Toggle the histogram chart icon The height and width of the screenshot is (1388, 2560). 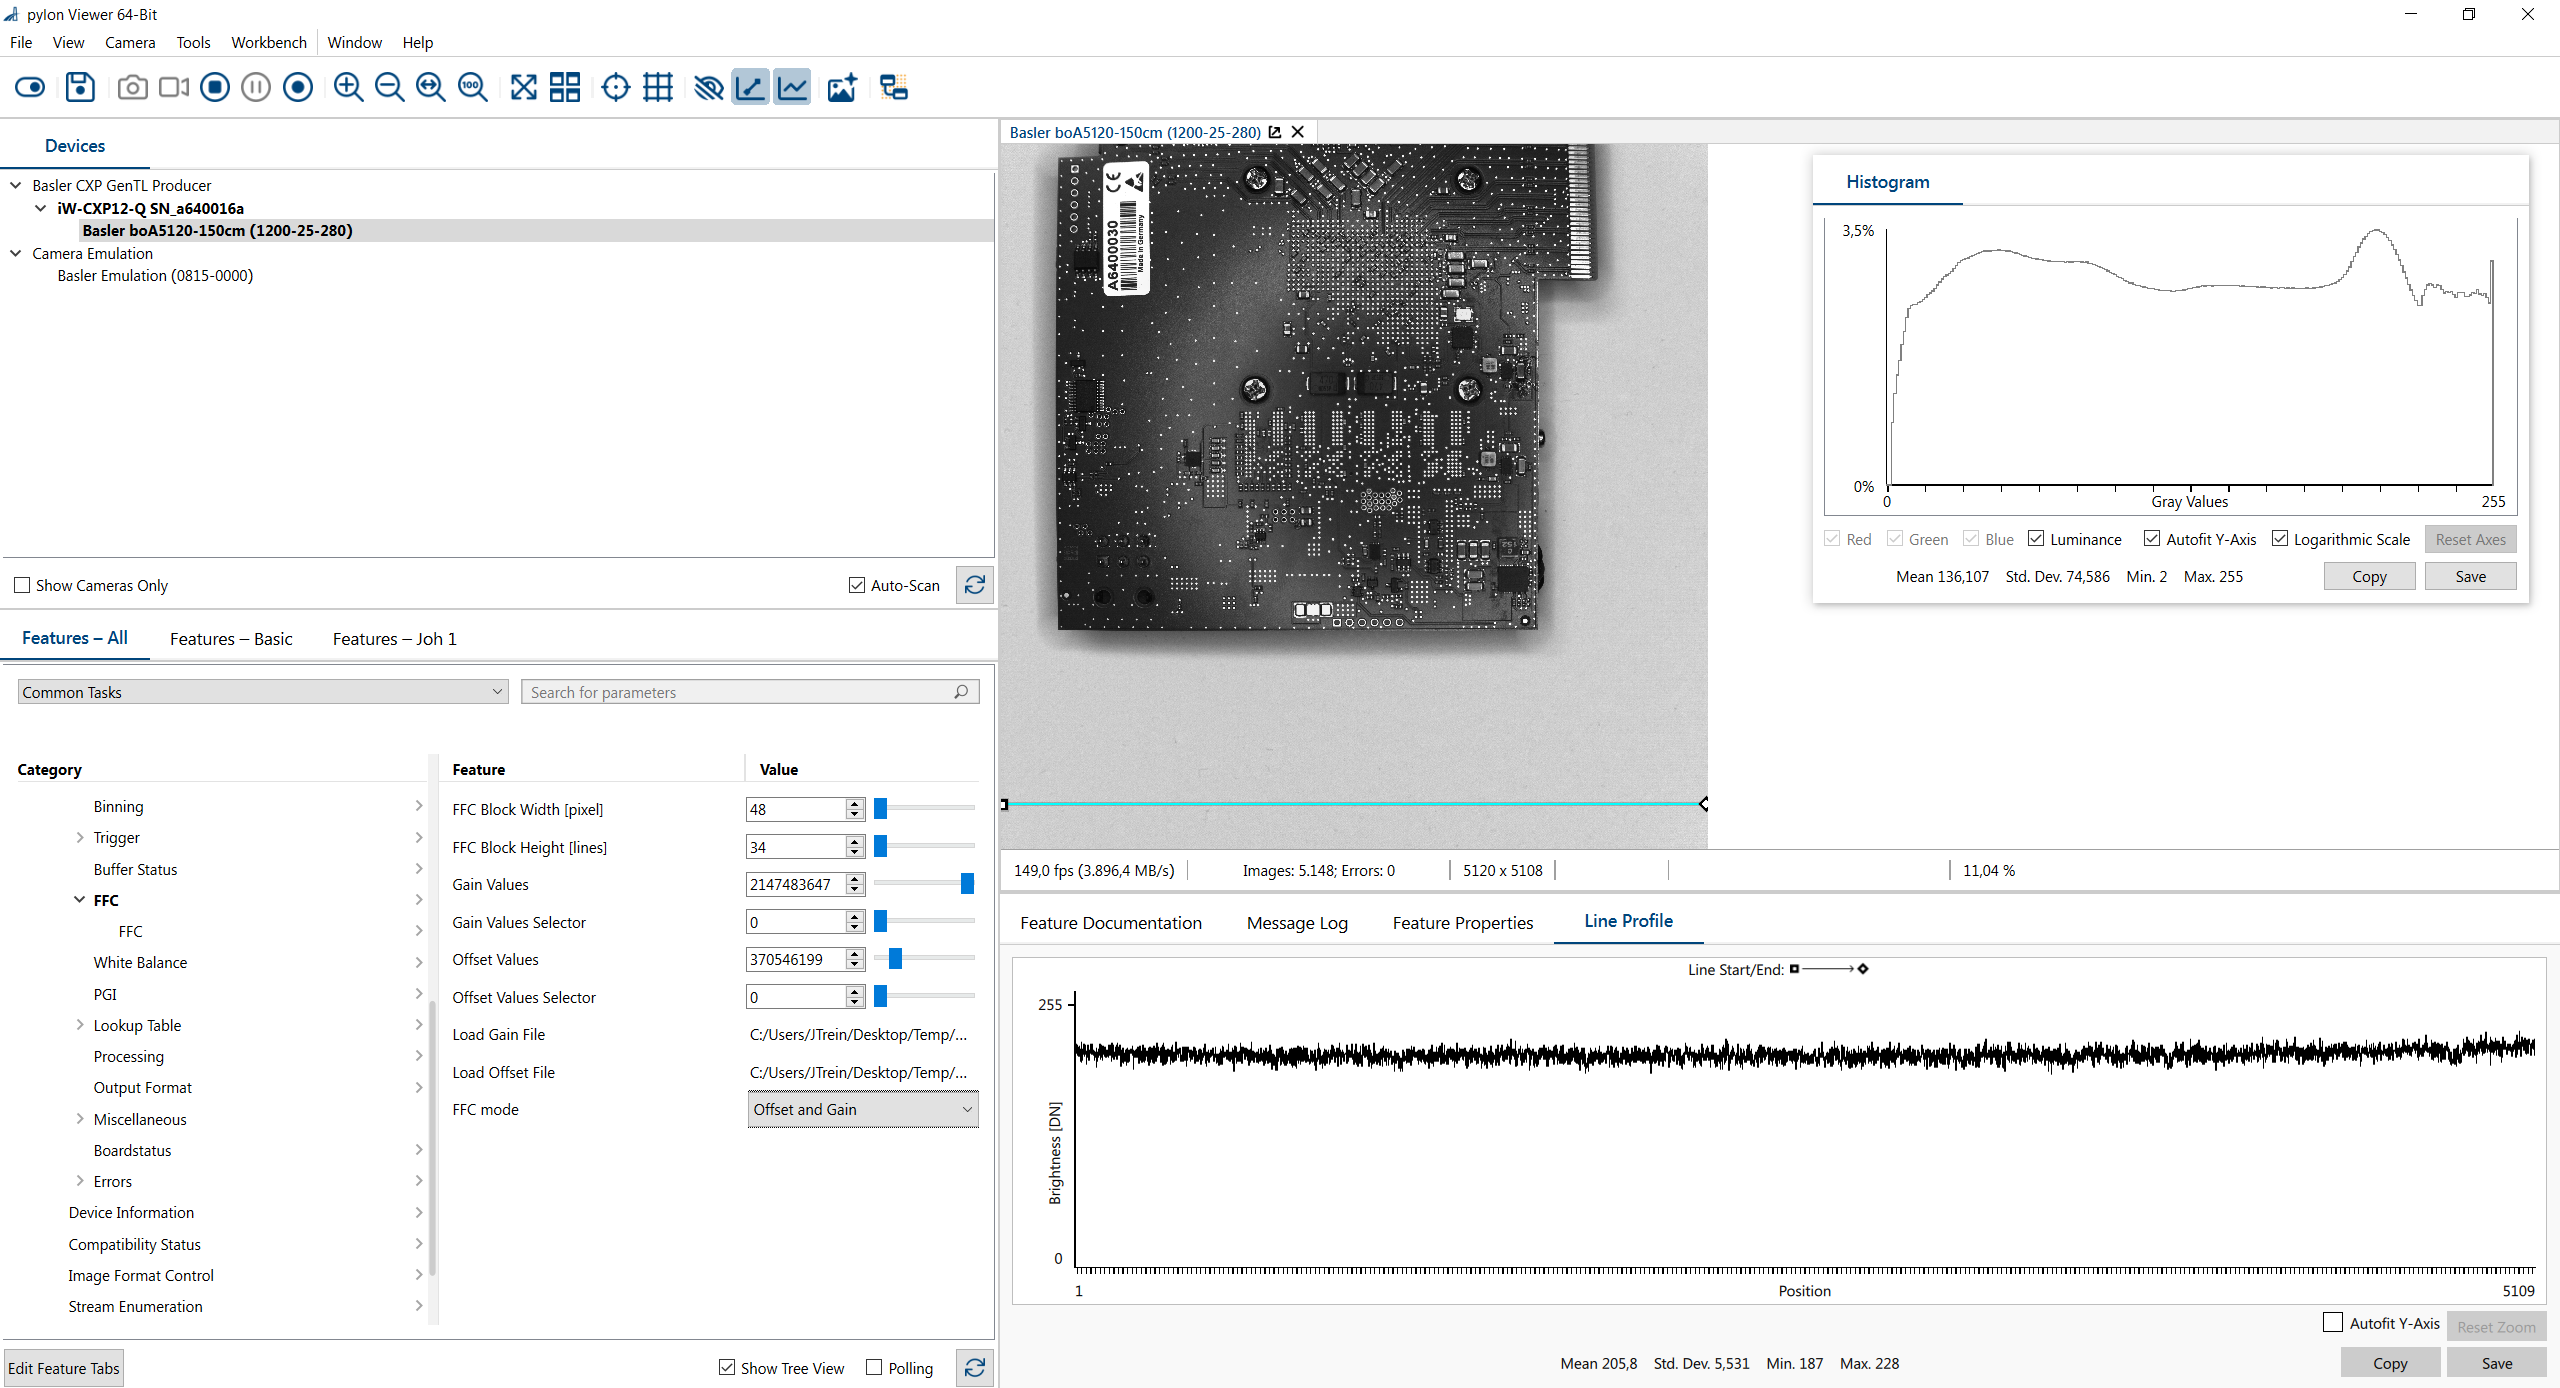(792, 88)
